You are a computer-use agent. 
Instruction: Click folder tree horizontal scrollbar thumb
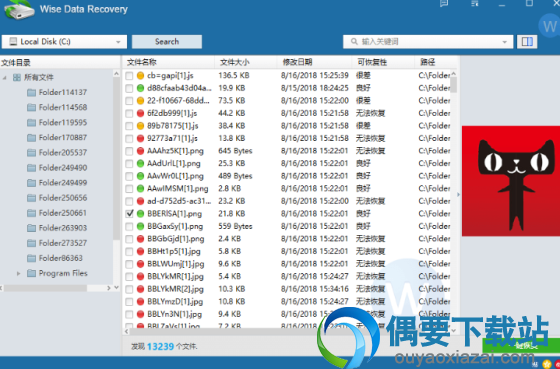45,288
